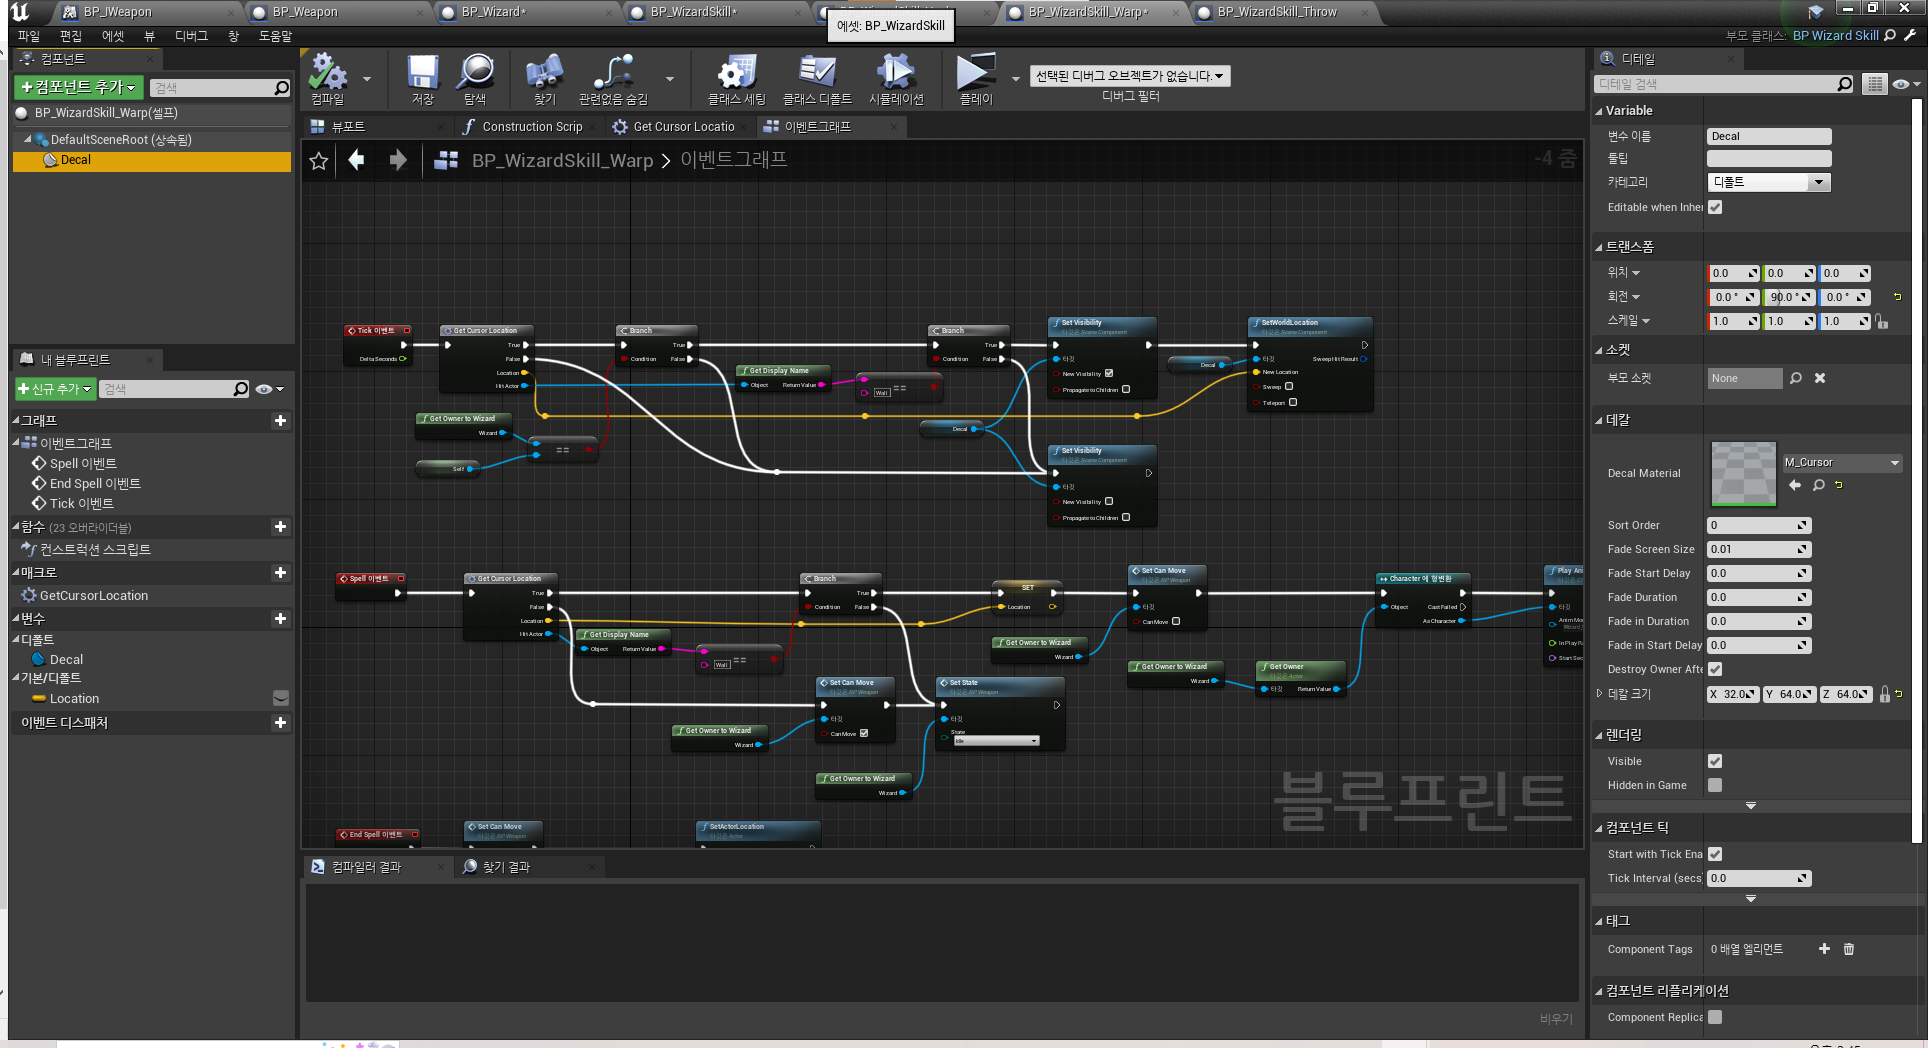Screen dimensions: 1928x1048
Task: Use selected asset arrow for Decal Material
Action: [1795, 485]
